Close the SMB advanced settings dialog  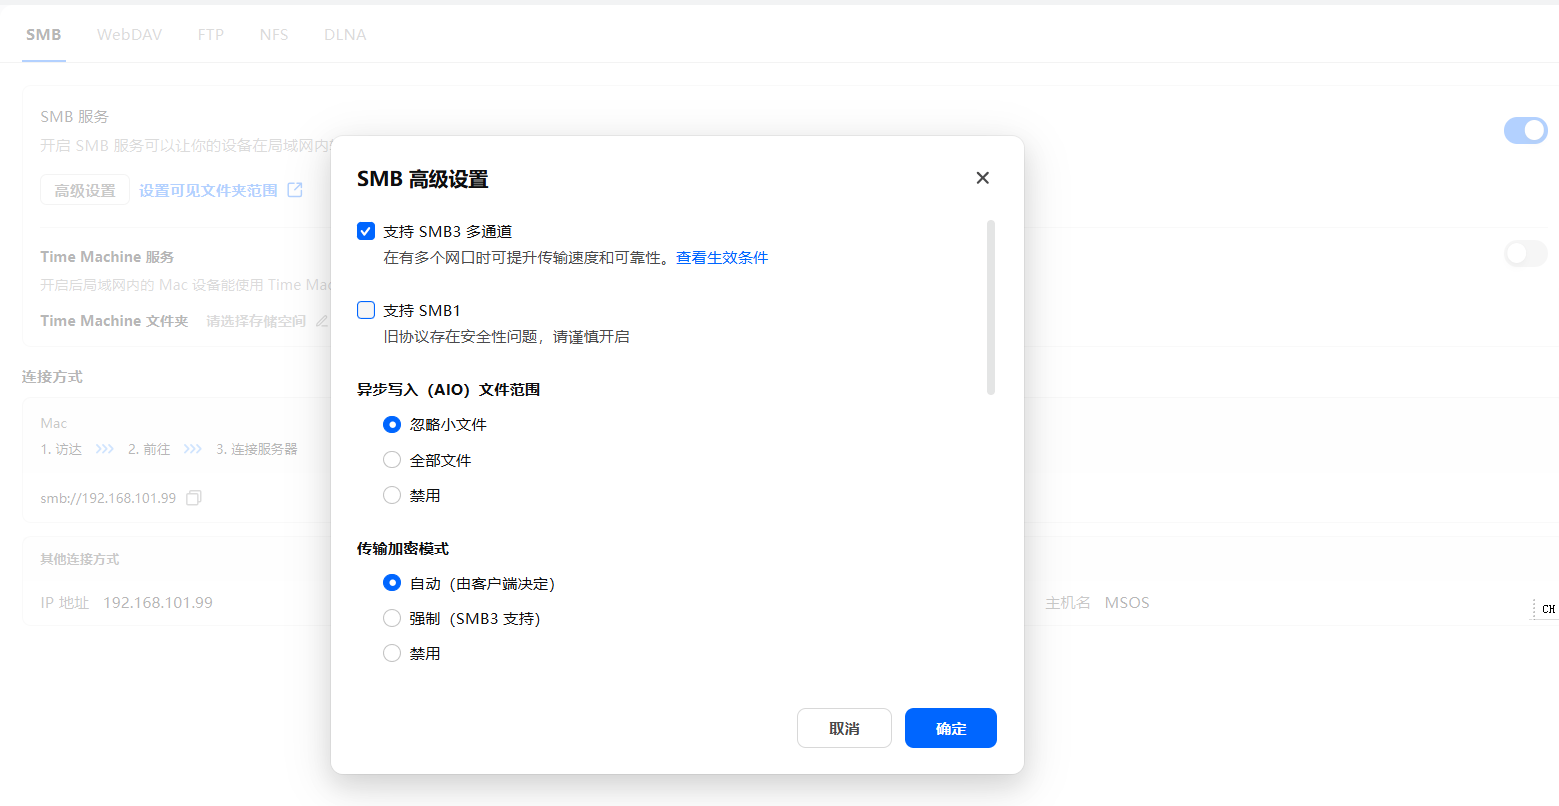pyautogui.click(x=982, y=178)
